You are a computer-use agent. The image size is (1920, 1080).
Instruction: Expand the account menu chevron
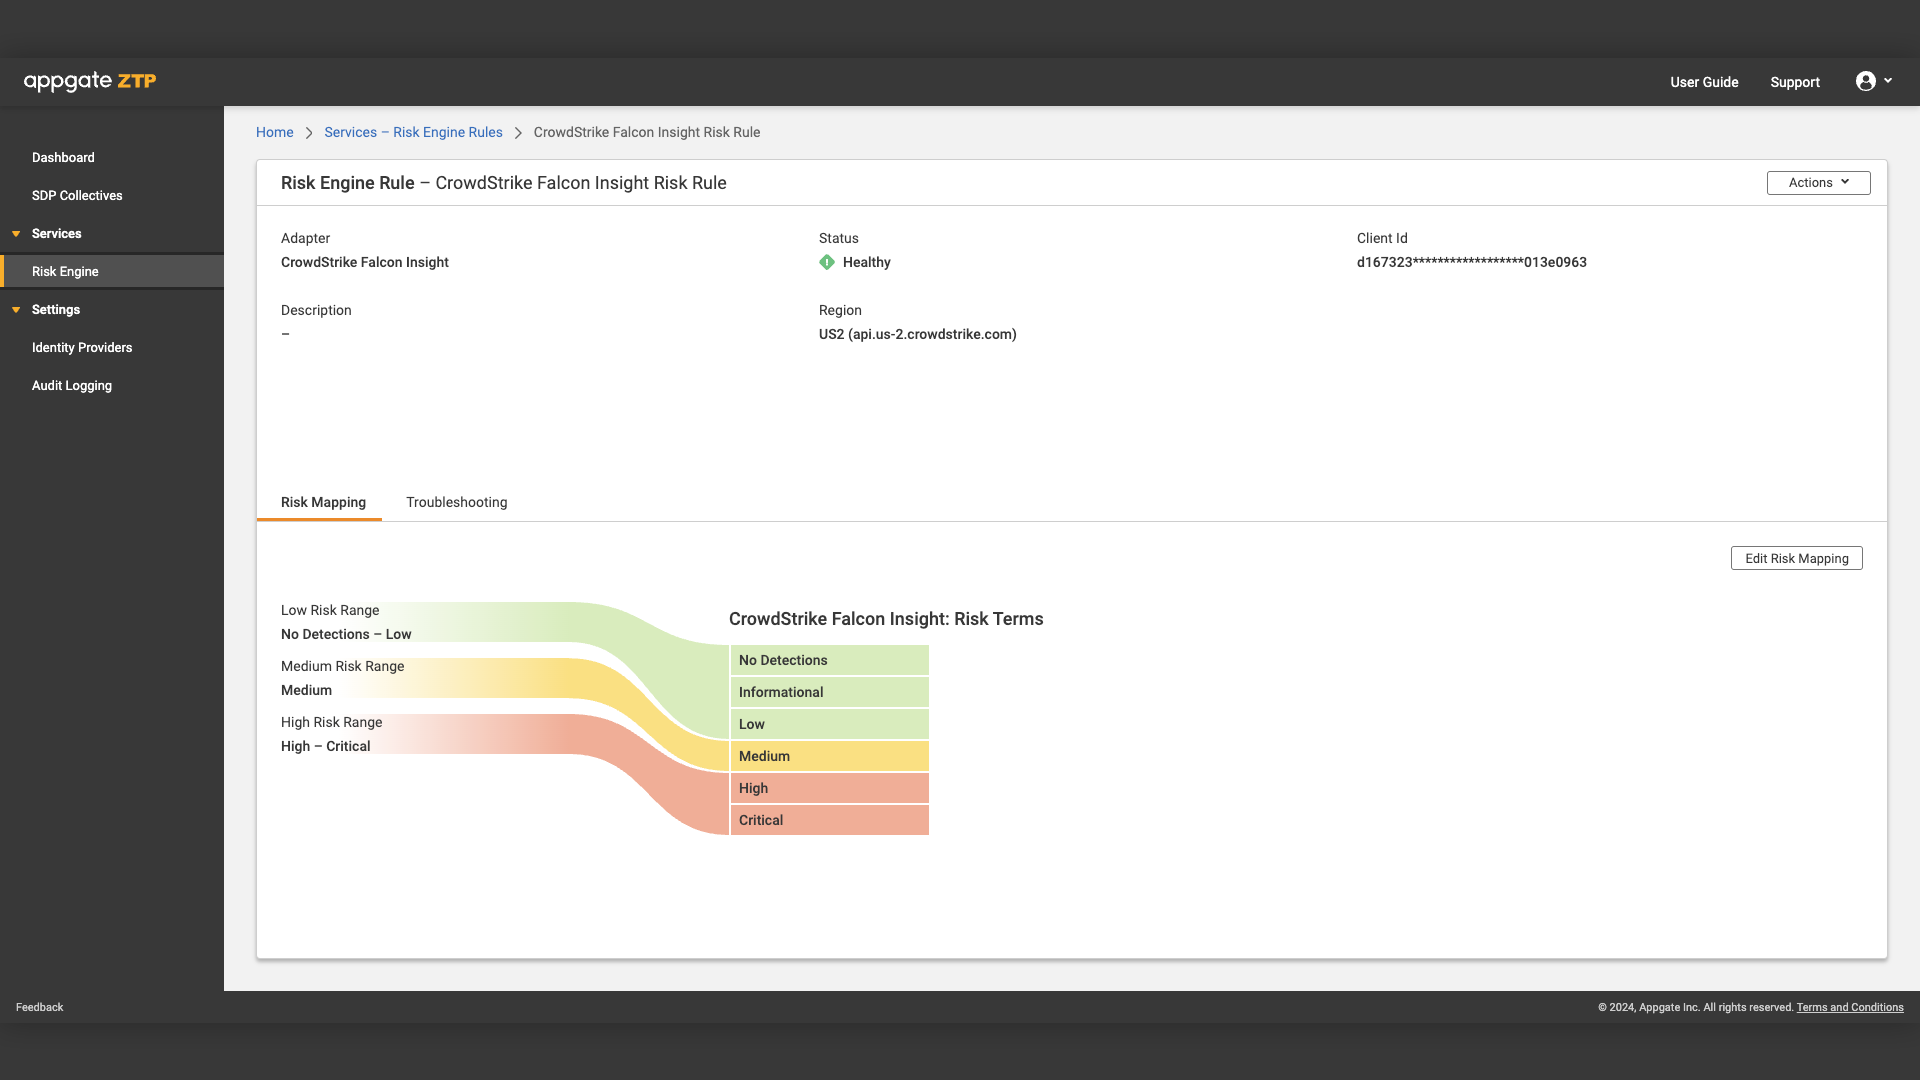coord(1888,80)
